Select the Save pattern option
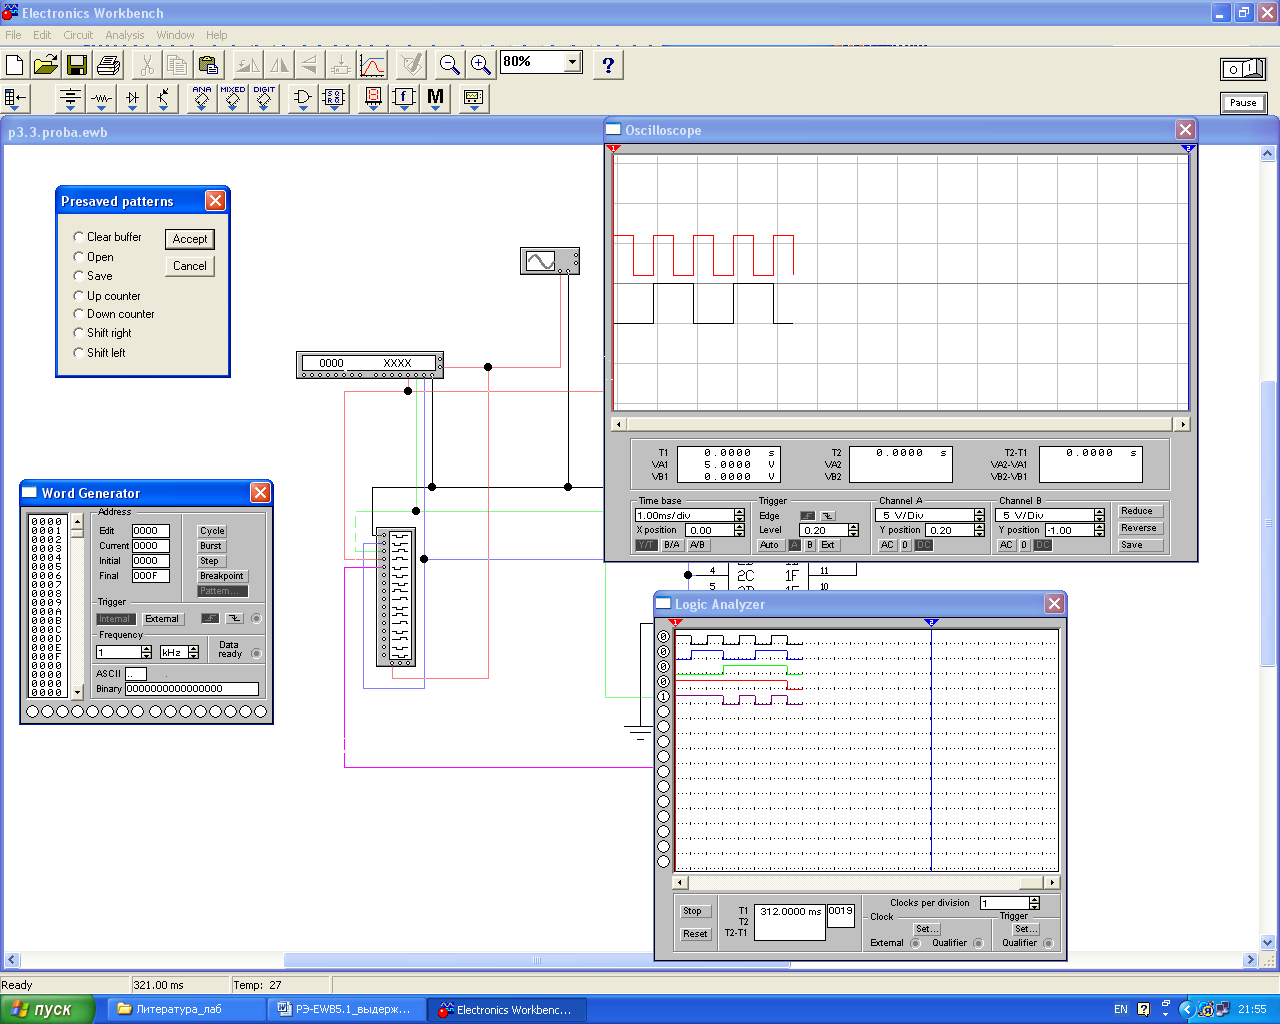This screenshot has height=1024, width=1280. click(79, 276)
